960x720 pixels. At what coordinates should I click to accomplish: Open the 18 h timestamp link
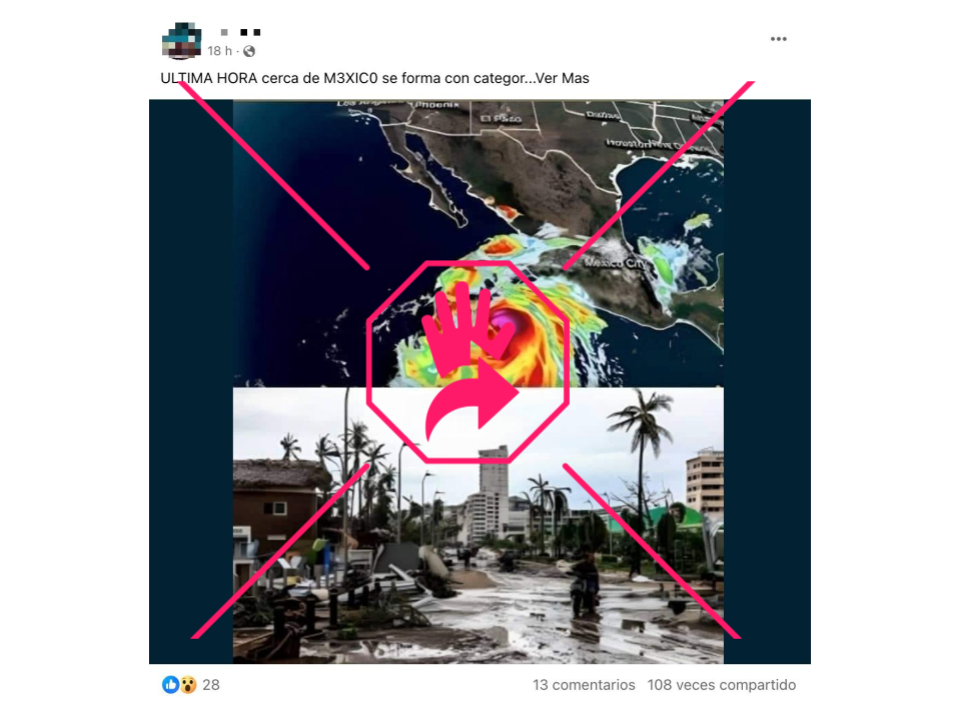219,51
